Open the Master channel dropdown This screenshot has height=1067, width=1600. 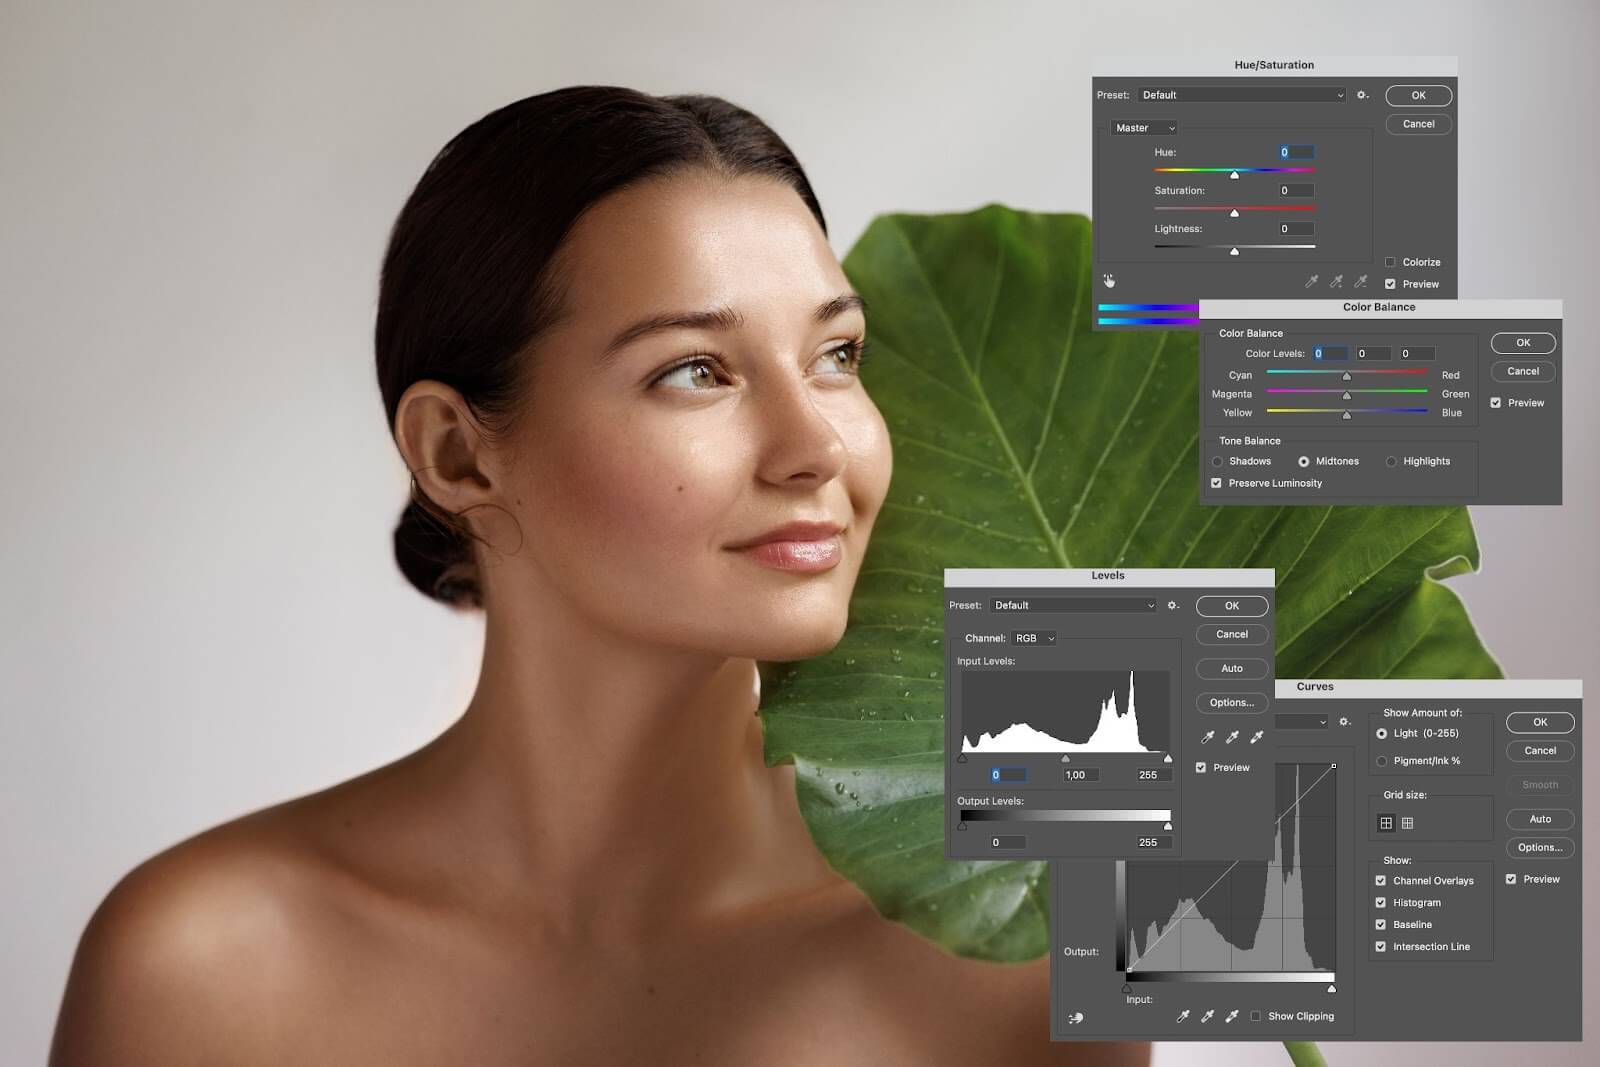point(1145,128)
